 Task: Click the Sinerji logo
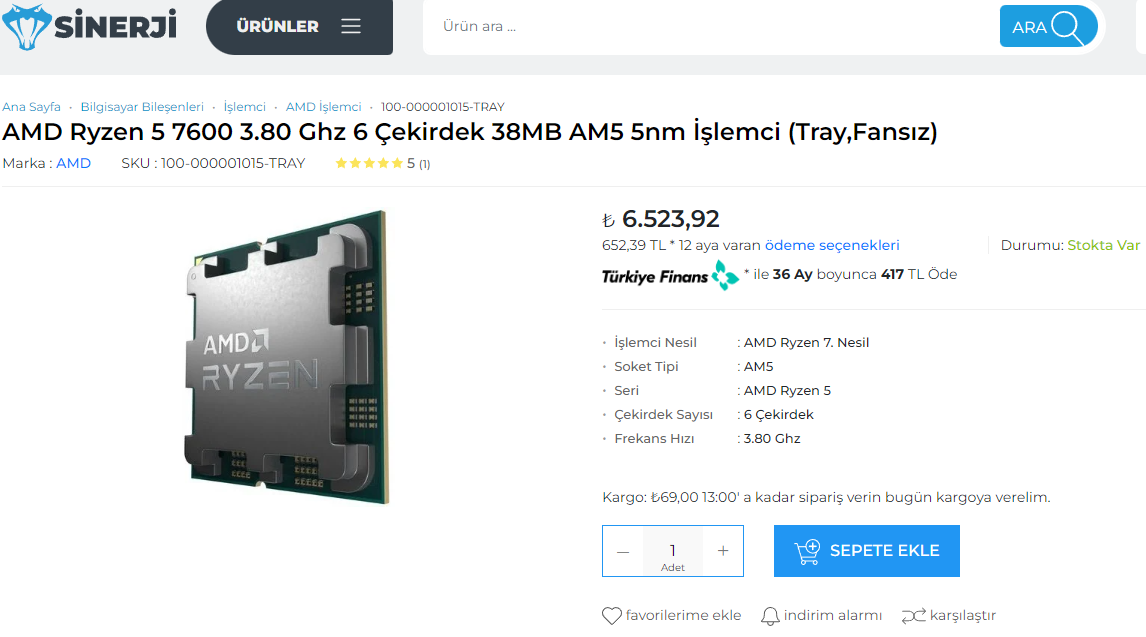[90, 26]
